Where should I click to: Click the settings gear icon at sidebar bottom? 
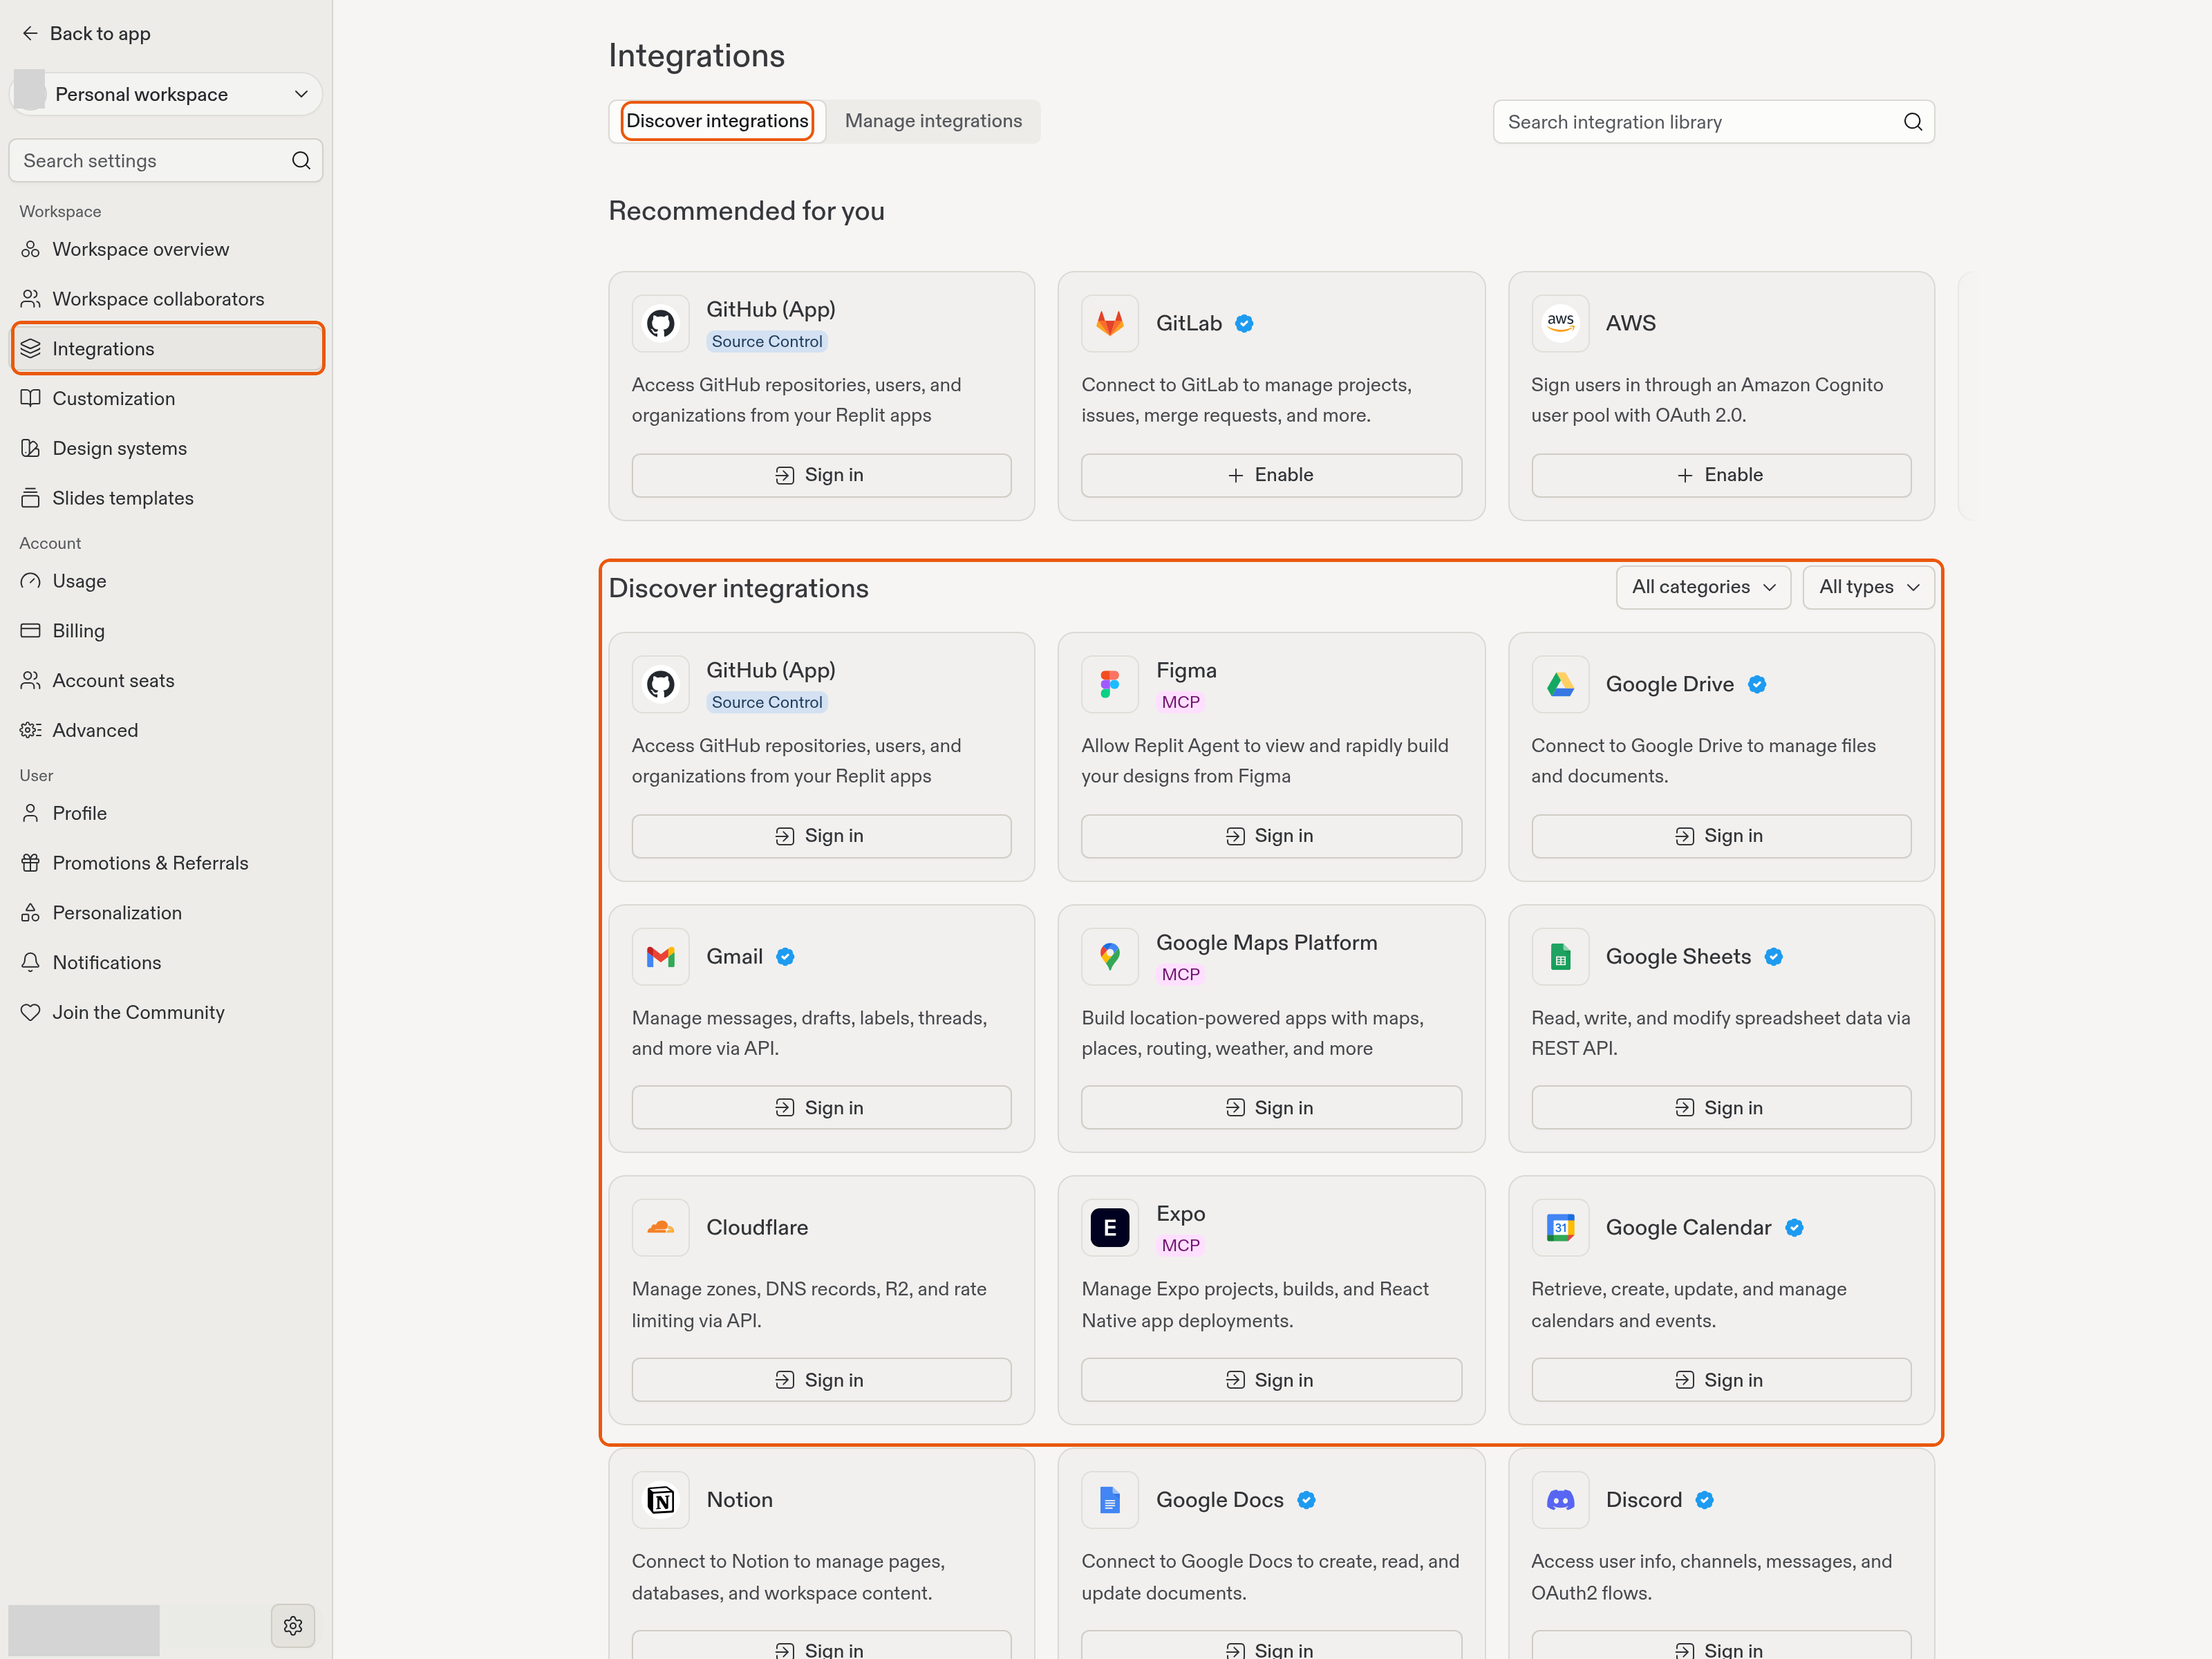coord(293,1625)
